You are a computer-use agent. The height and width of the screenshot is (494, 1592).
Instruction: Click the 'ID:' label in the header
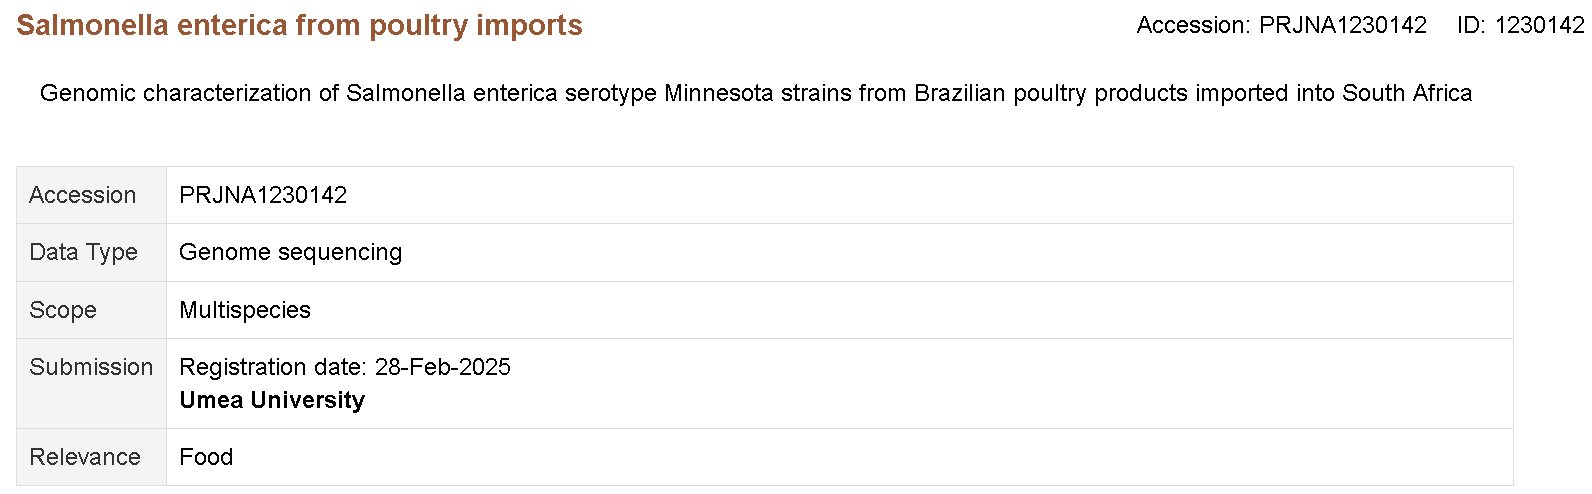tap(1470, 26)
